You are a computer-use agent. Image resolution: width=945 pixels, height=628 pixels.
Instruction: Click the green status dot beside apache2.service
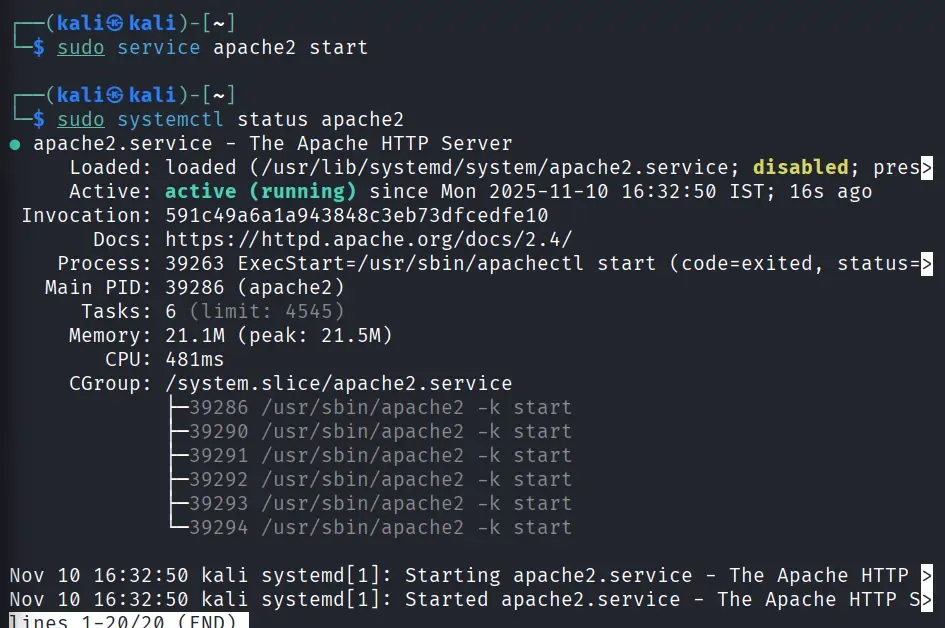point(15,144)
